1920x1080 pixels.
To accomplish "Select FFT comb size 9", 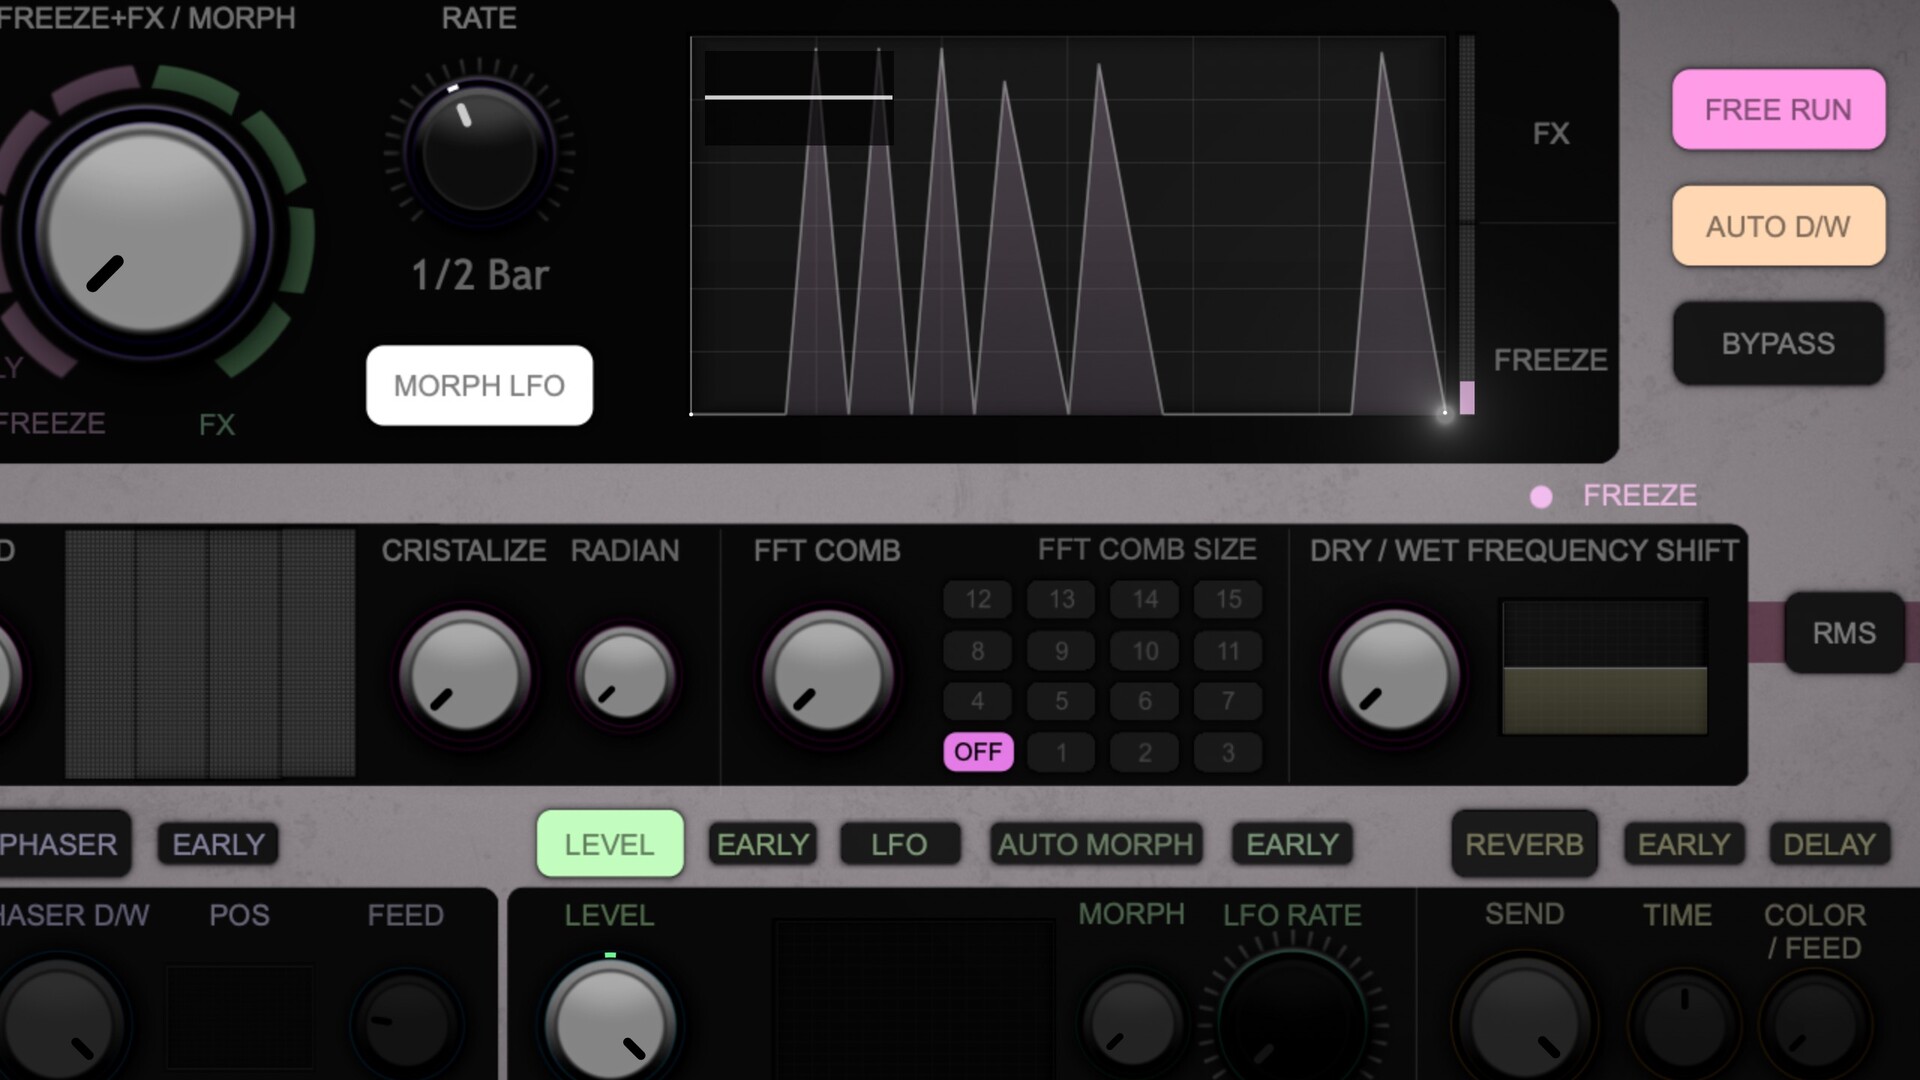I will pos(1061,651).
